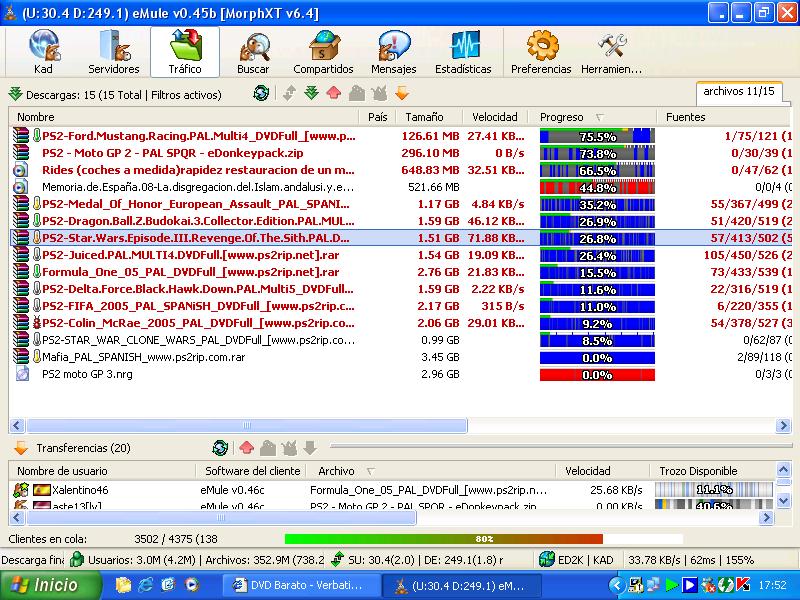
Task: Open the folder icon in quick launch
Action: point(123,585)
